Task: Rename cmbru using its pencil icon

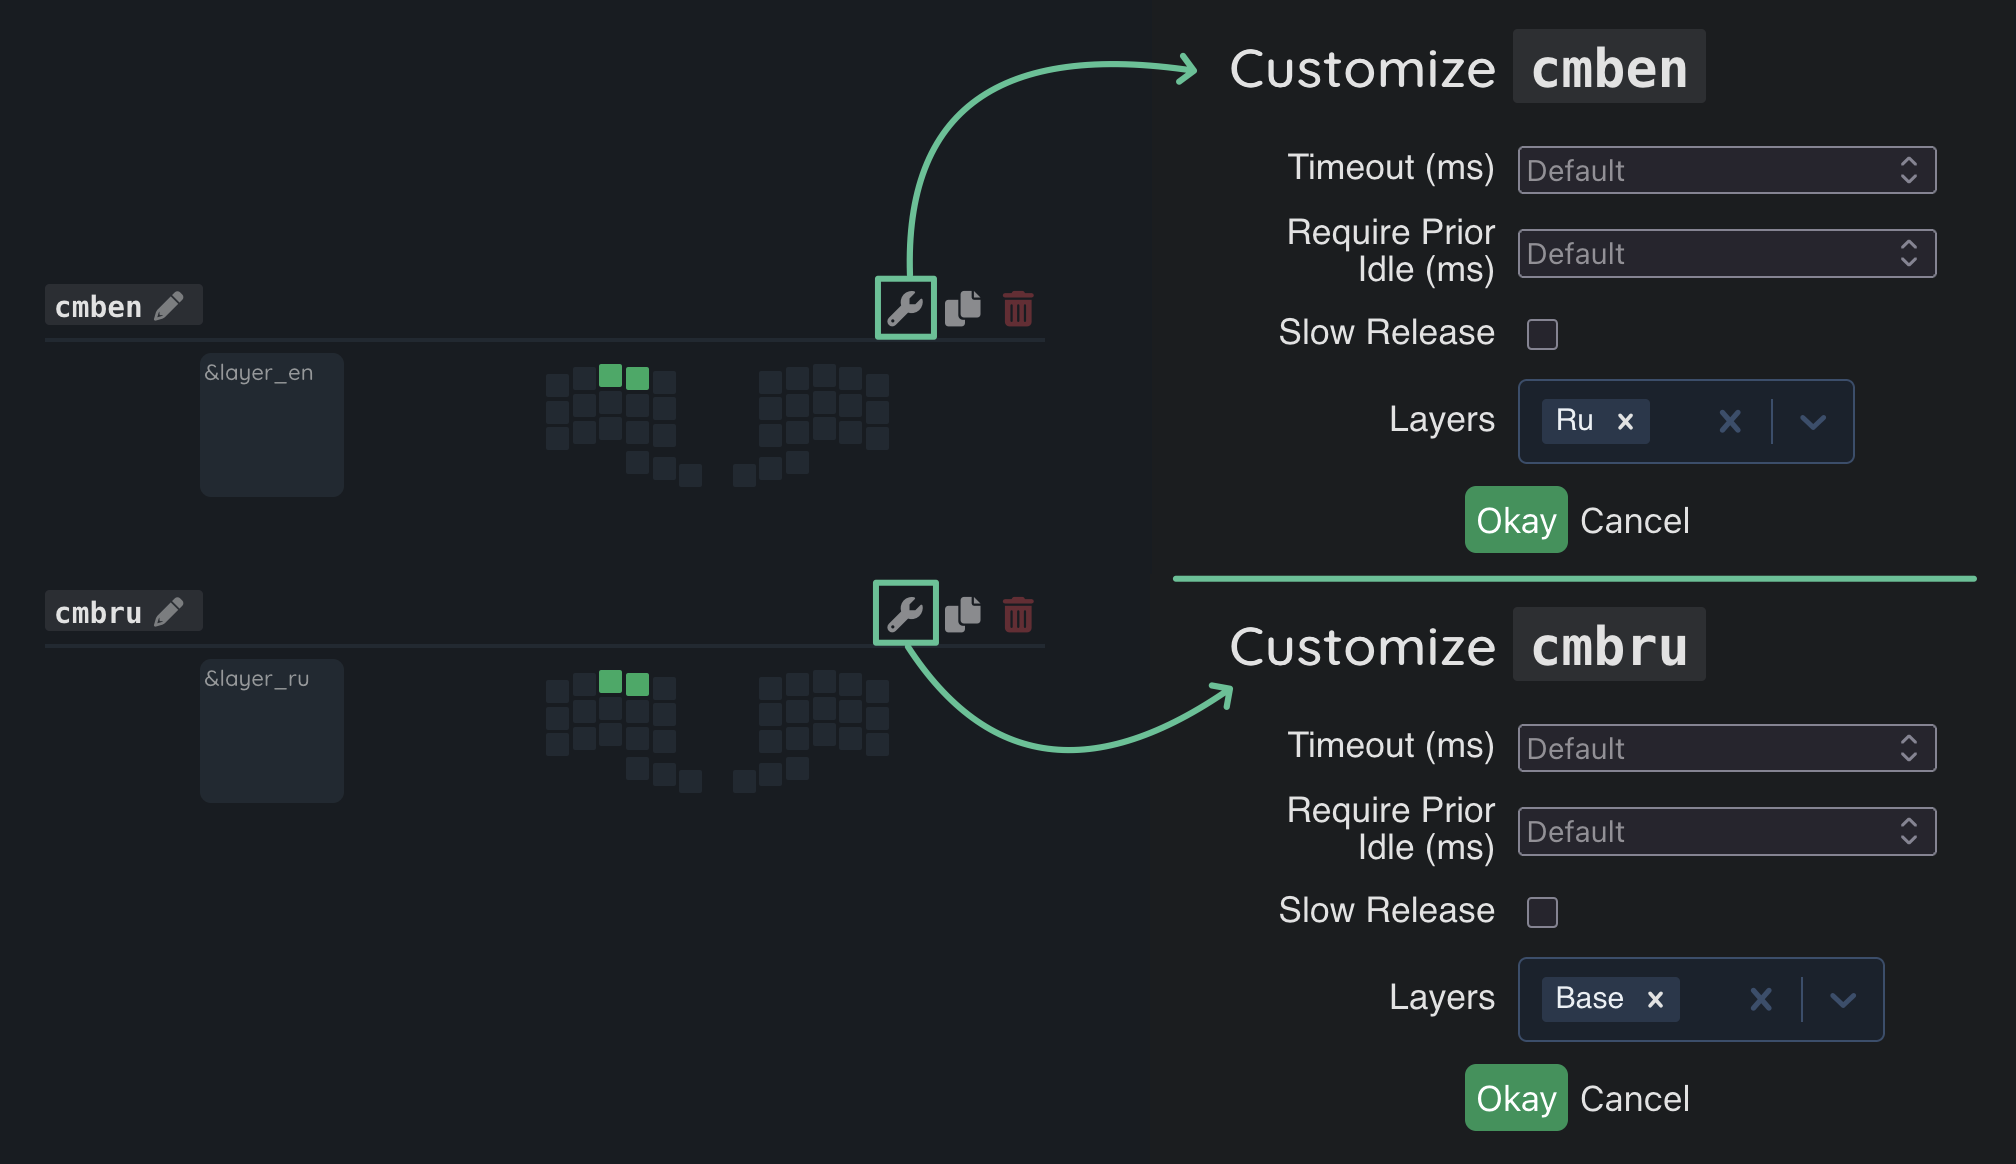Action: (169, 611)
